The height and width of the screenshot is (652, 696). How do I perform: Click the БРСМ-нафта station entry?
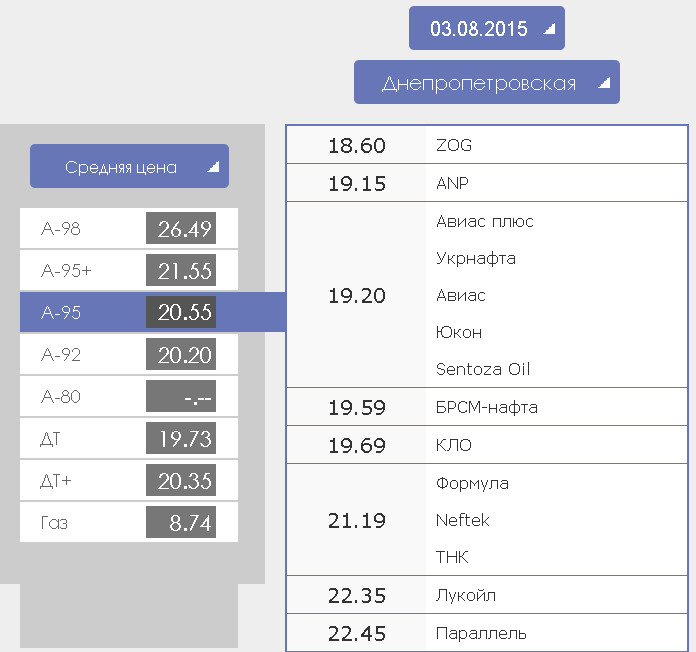[487, 407]
